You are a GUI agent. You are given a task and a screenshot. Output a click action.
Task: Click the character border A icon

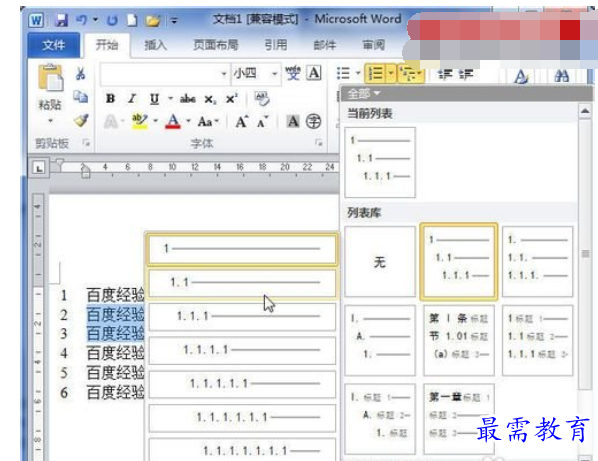[x=314, y=72]
